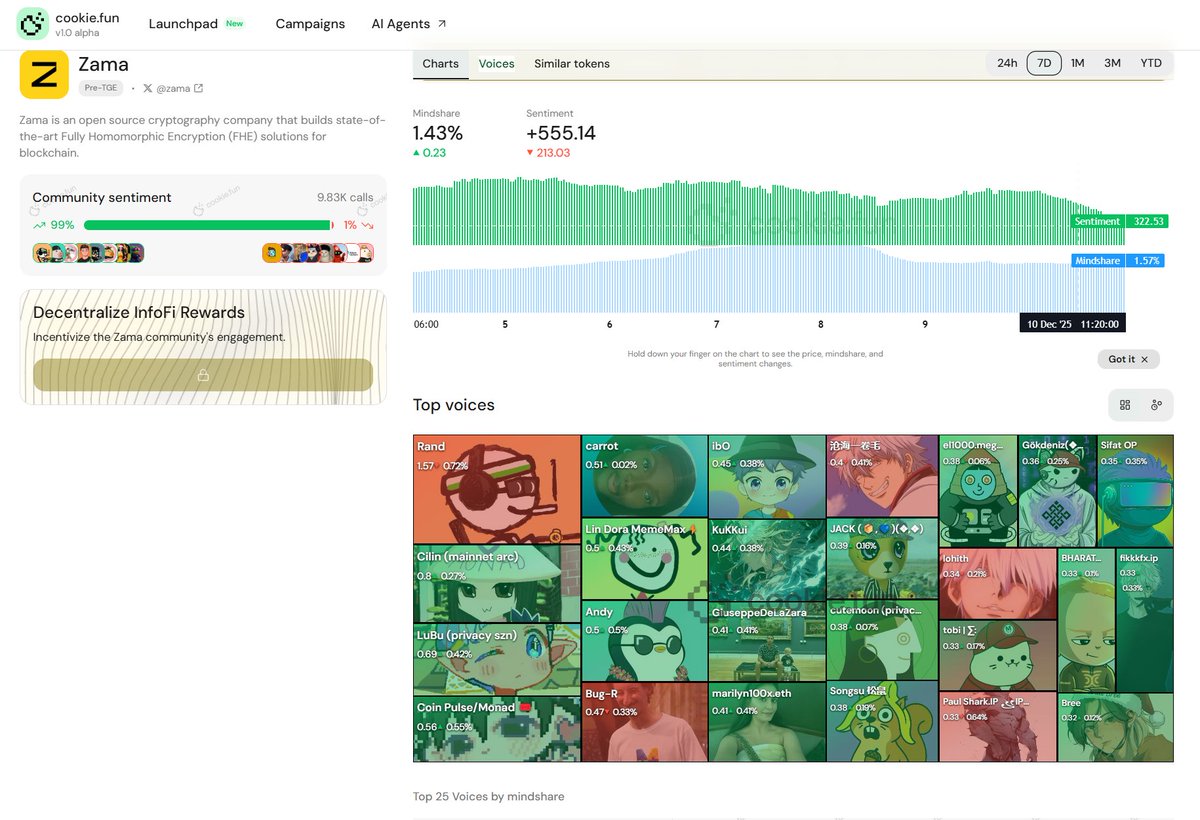Image resolution: width=1200 pixels, height=820 pixels.
Task: Click the 10 Dec '25 11:20:00 timeline marker
Action: [1072, 324]
